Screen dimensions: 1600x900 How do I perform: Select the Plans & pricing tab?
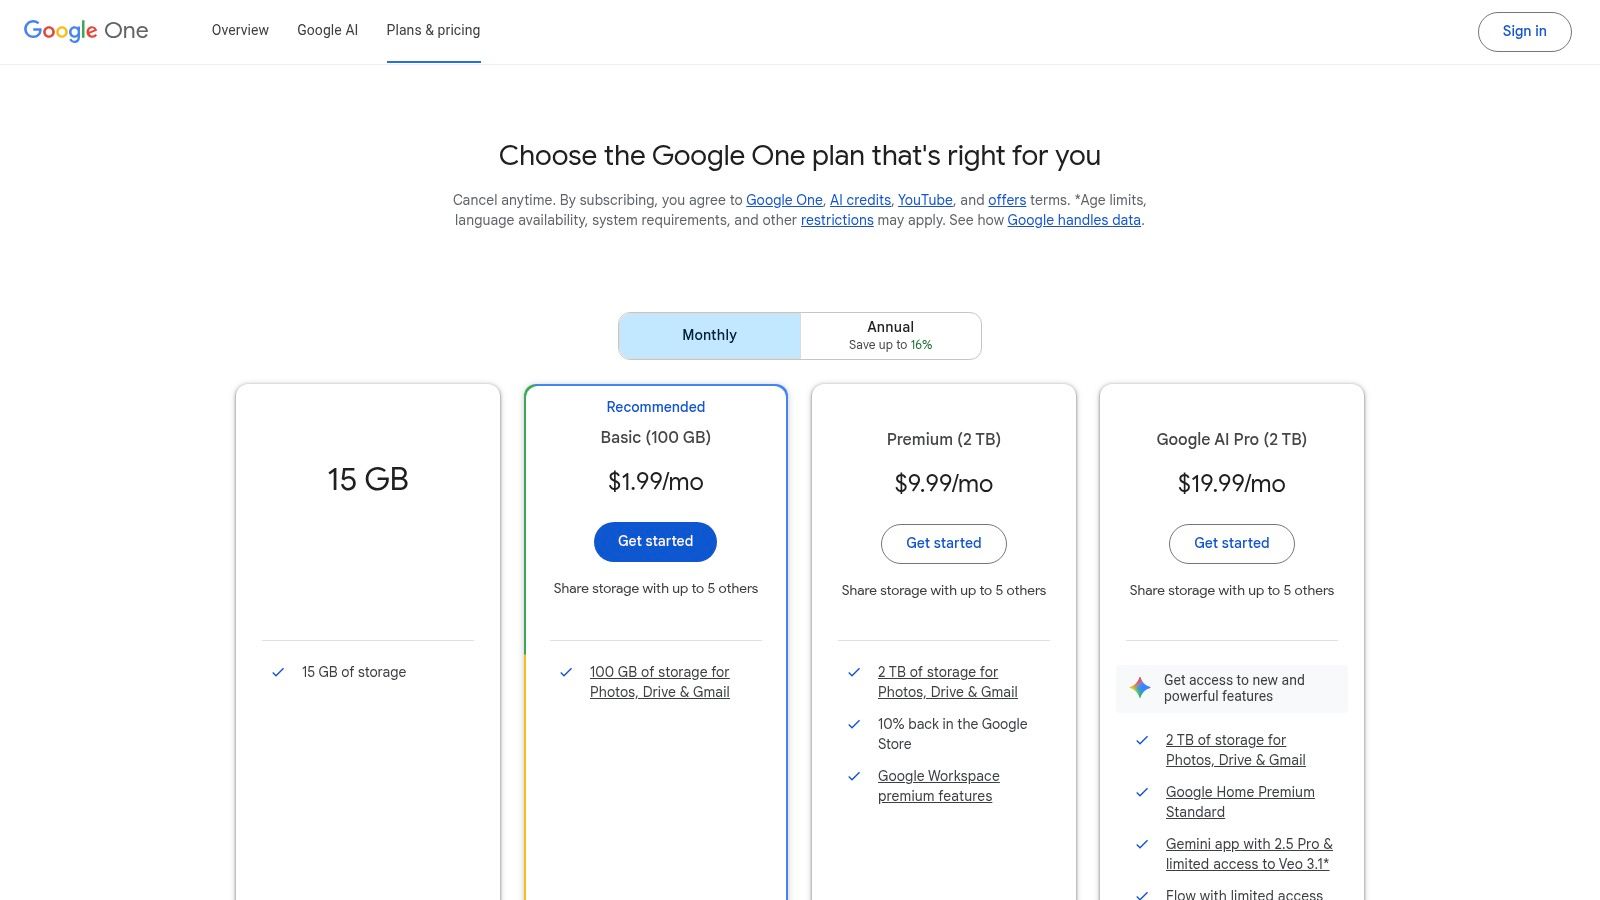433,30
